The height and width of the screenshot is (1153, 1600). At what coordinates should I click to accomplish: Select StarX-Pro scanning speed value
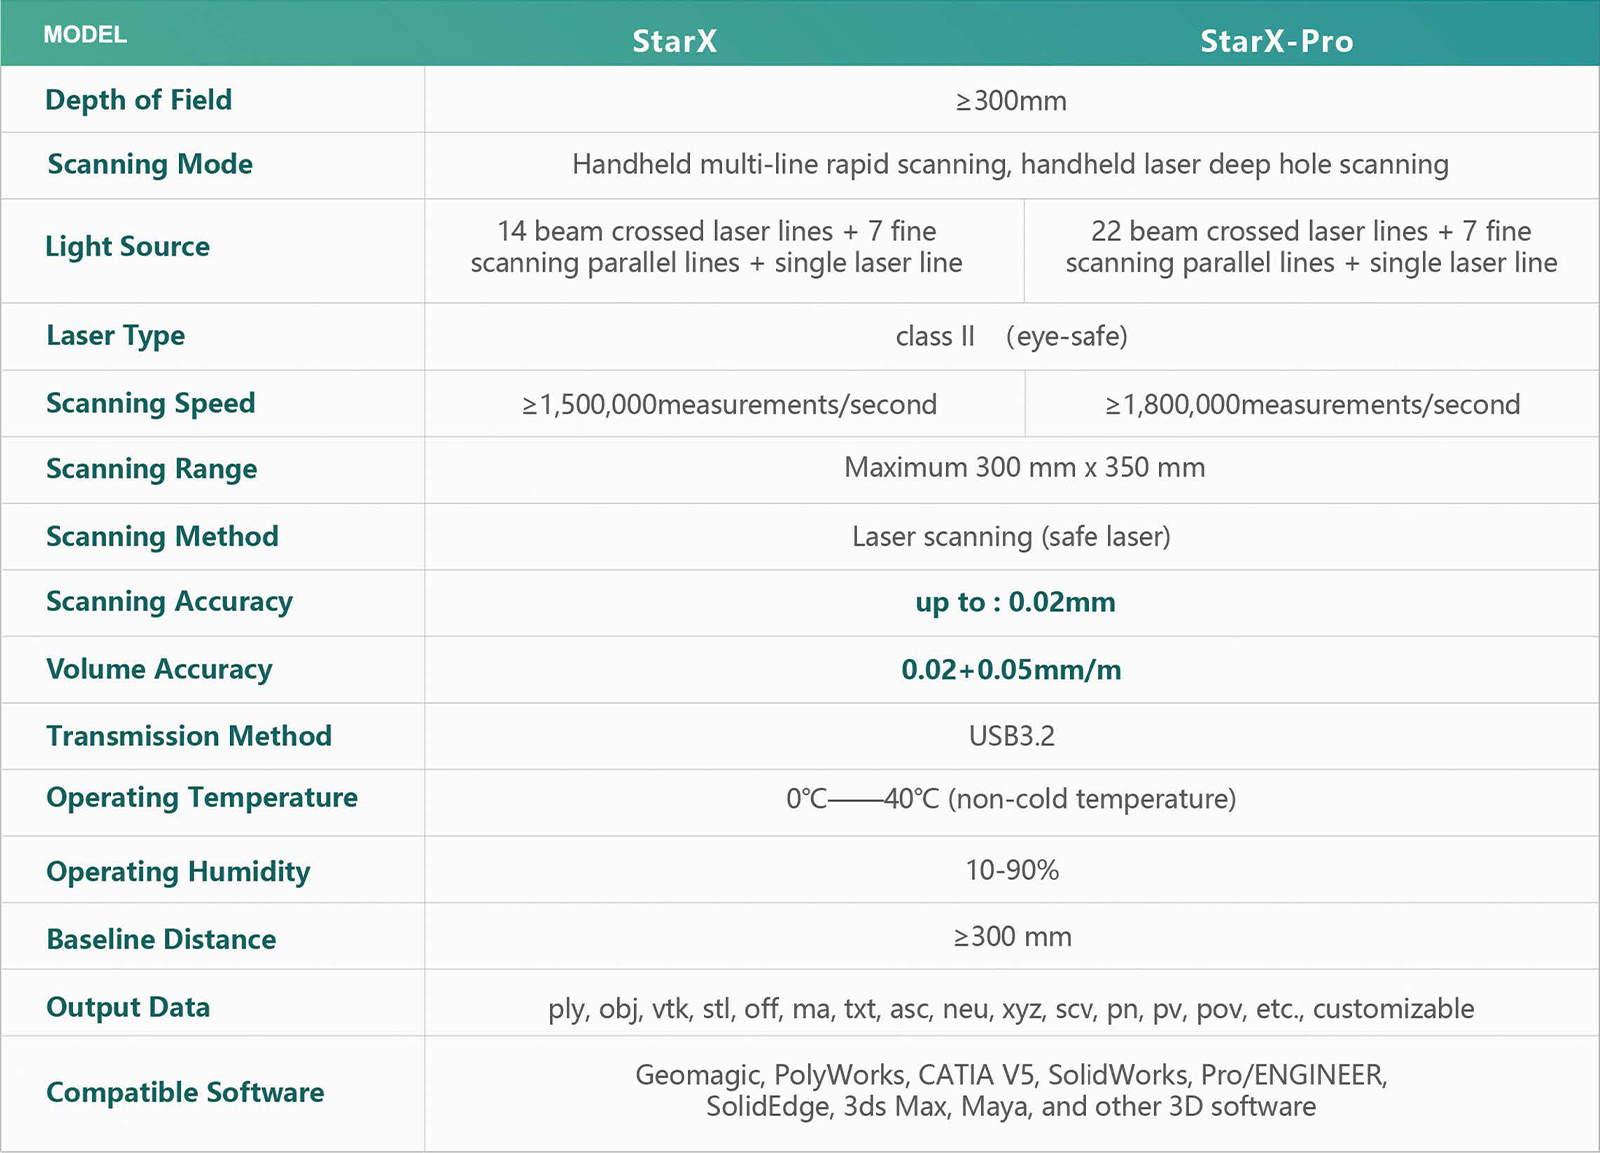click(1311, 404)
